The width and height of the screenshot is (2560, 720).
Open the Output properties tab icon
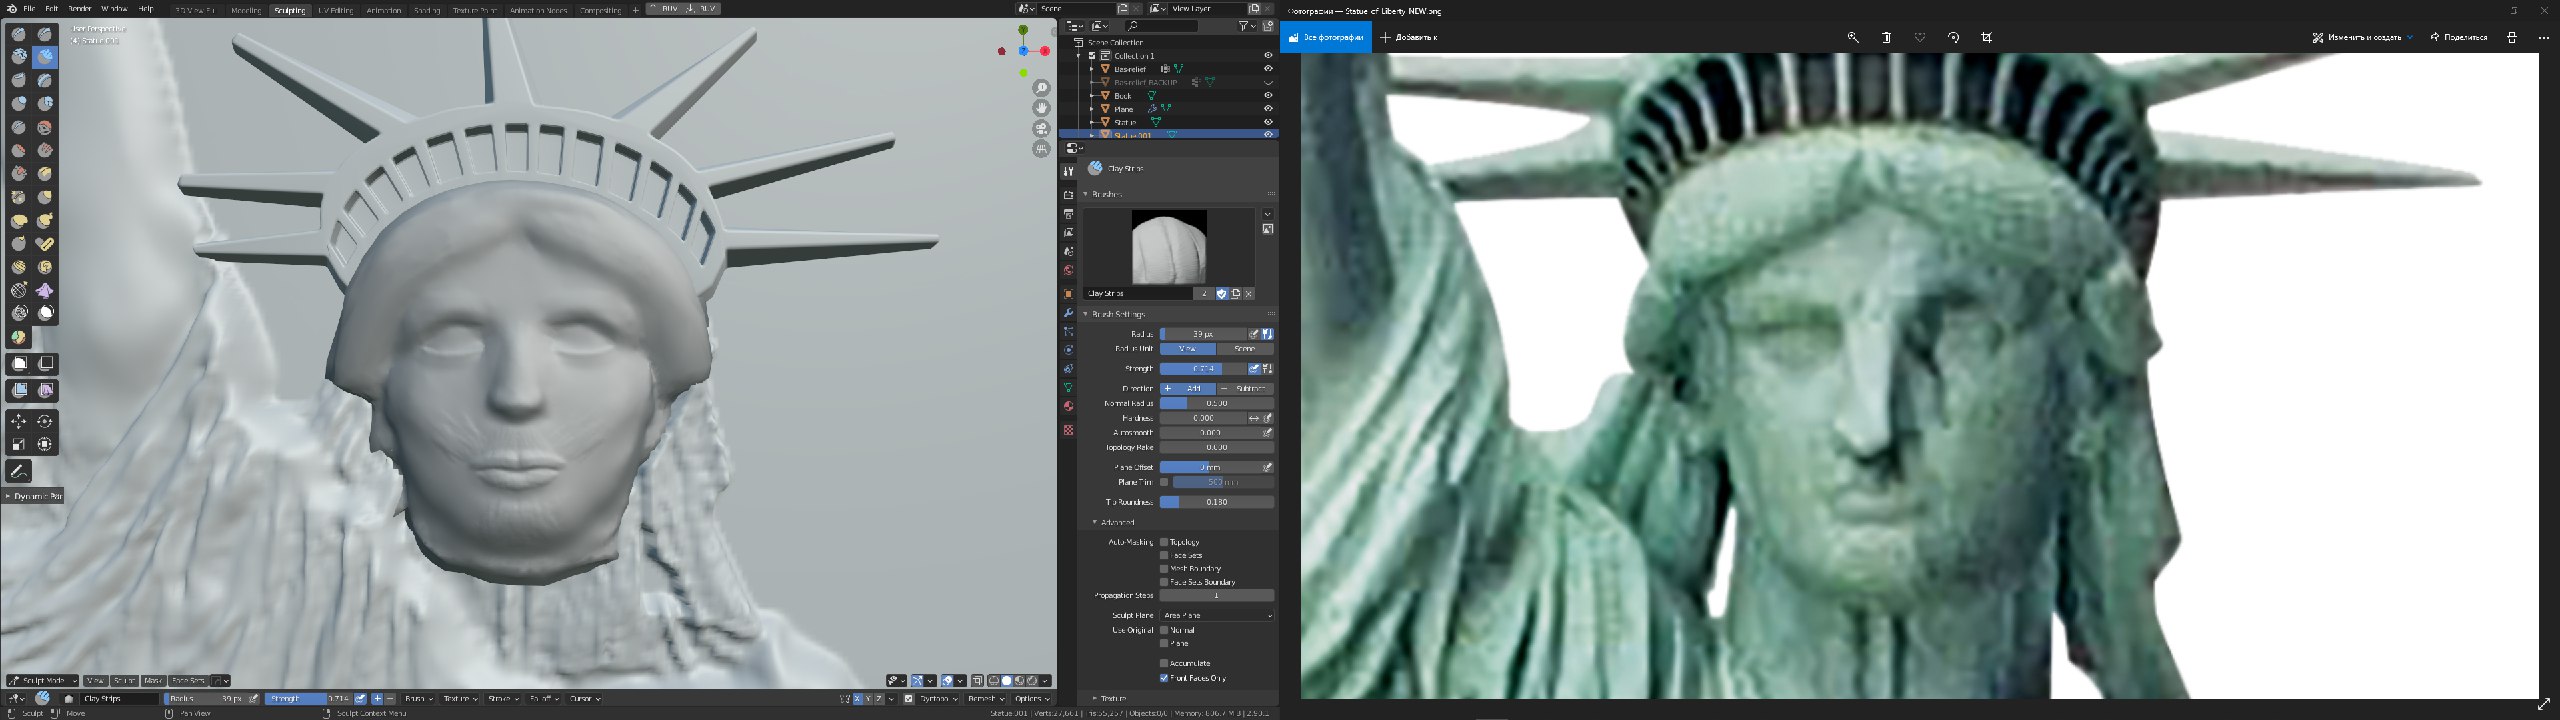tap(1068, 214)
